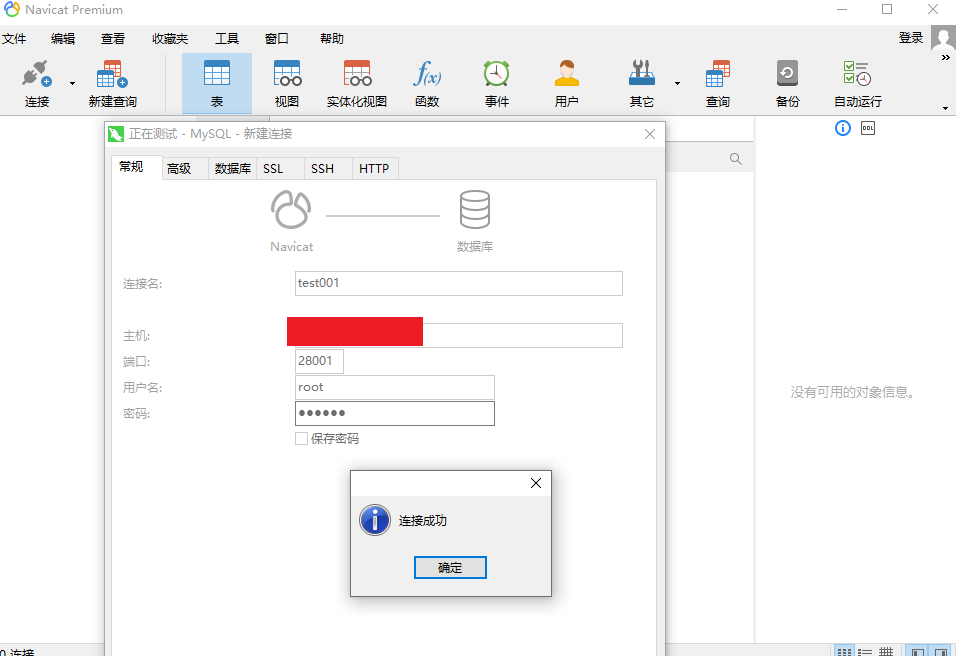Click the 端口 field showing 28001
This screenshot has width=956, height=656.
coord(319,361)
